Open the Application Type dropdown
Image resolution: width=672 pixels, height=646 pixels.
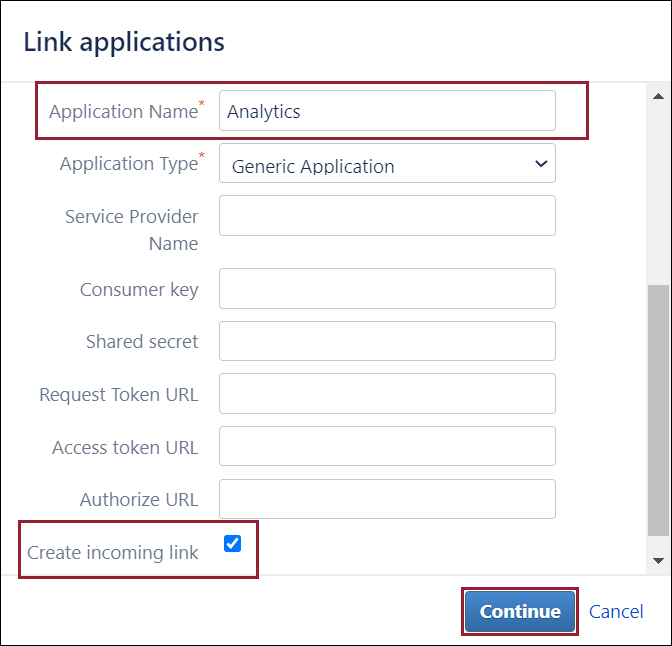pyautogui.click(x=387, y=165)
